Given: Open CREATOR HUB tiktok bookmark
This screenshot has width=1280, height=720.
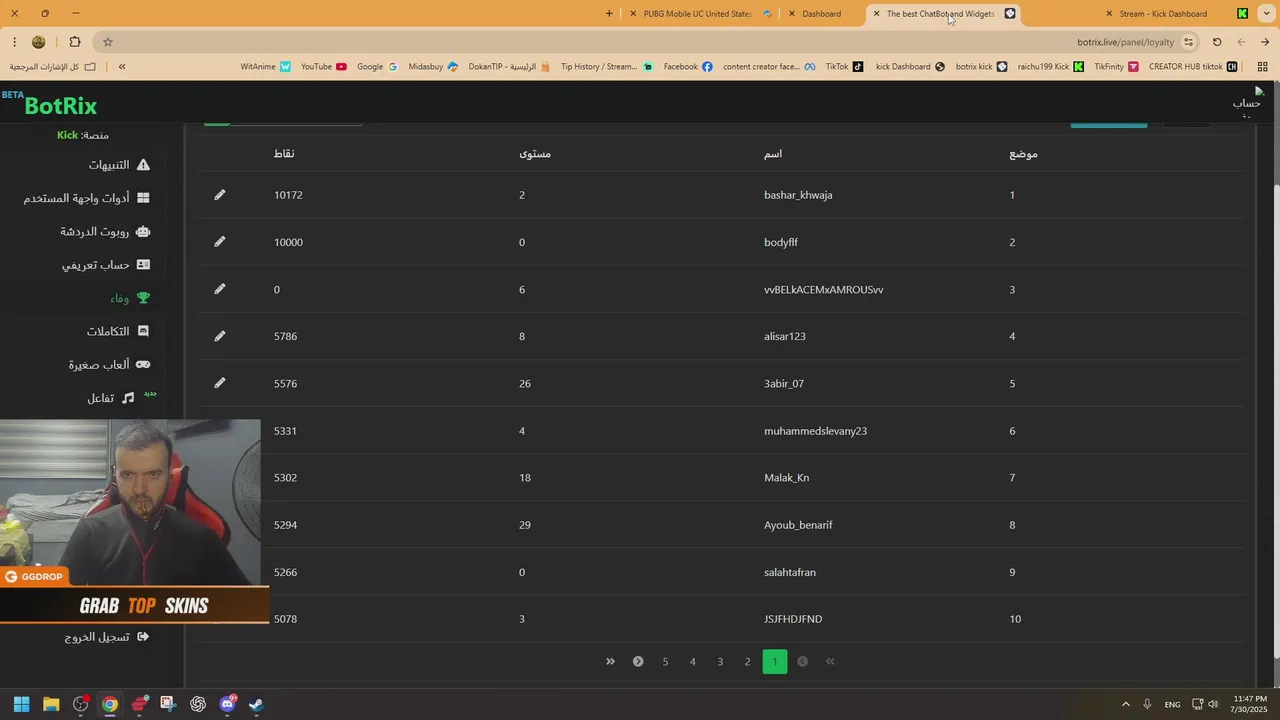Looking at the screenshot, I should coord(1193,67).
